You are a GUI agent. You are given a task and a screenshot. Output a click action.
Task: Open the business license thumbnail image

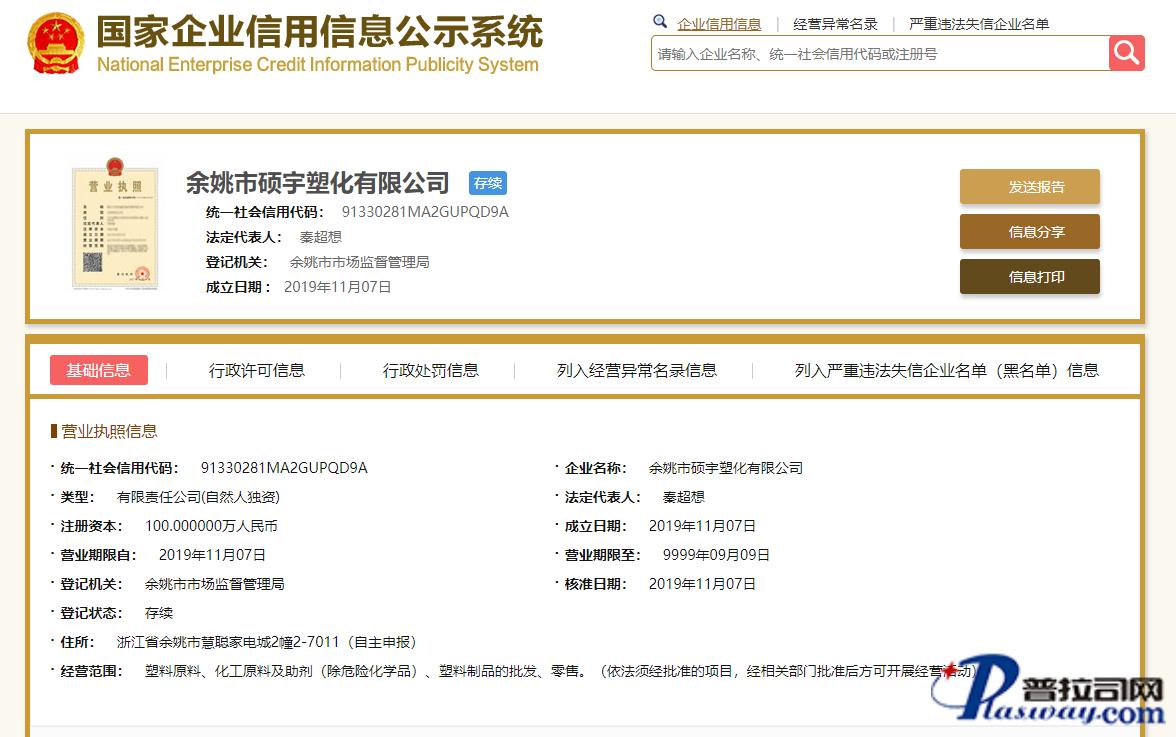click(115, 227)
